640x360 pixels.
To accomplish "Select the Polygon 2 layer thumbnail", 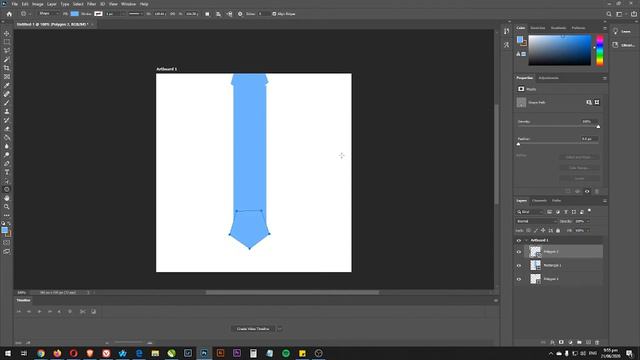I will [x=535, y=252].
